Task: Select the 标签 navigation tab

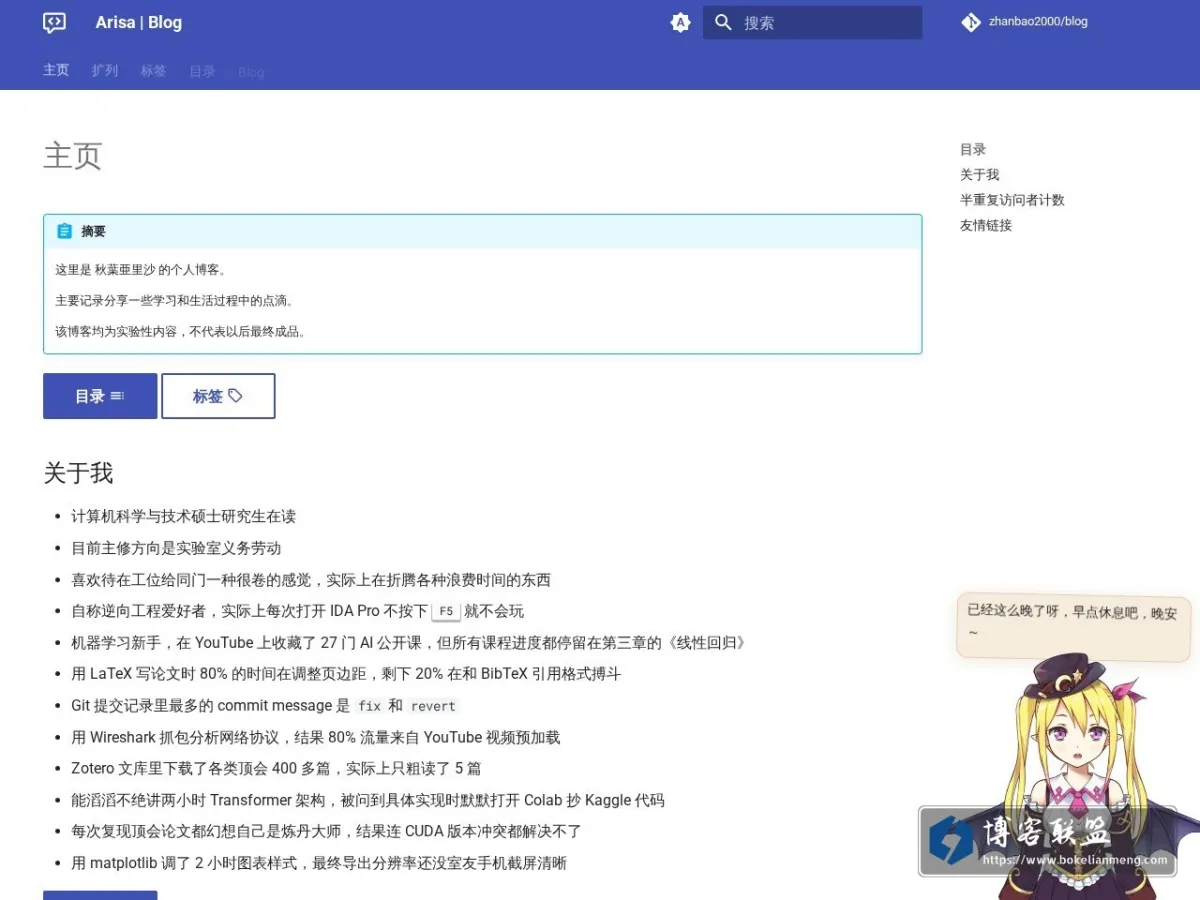Action: pyautogui.click(x=154, y=71)
